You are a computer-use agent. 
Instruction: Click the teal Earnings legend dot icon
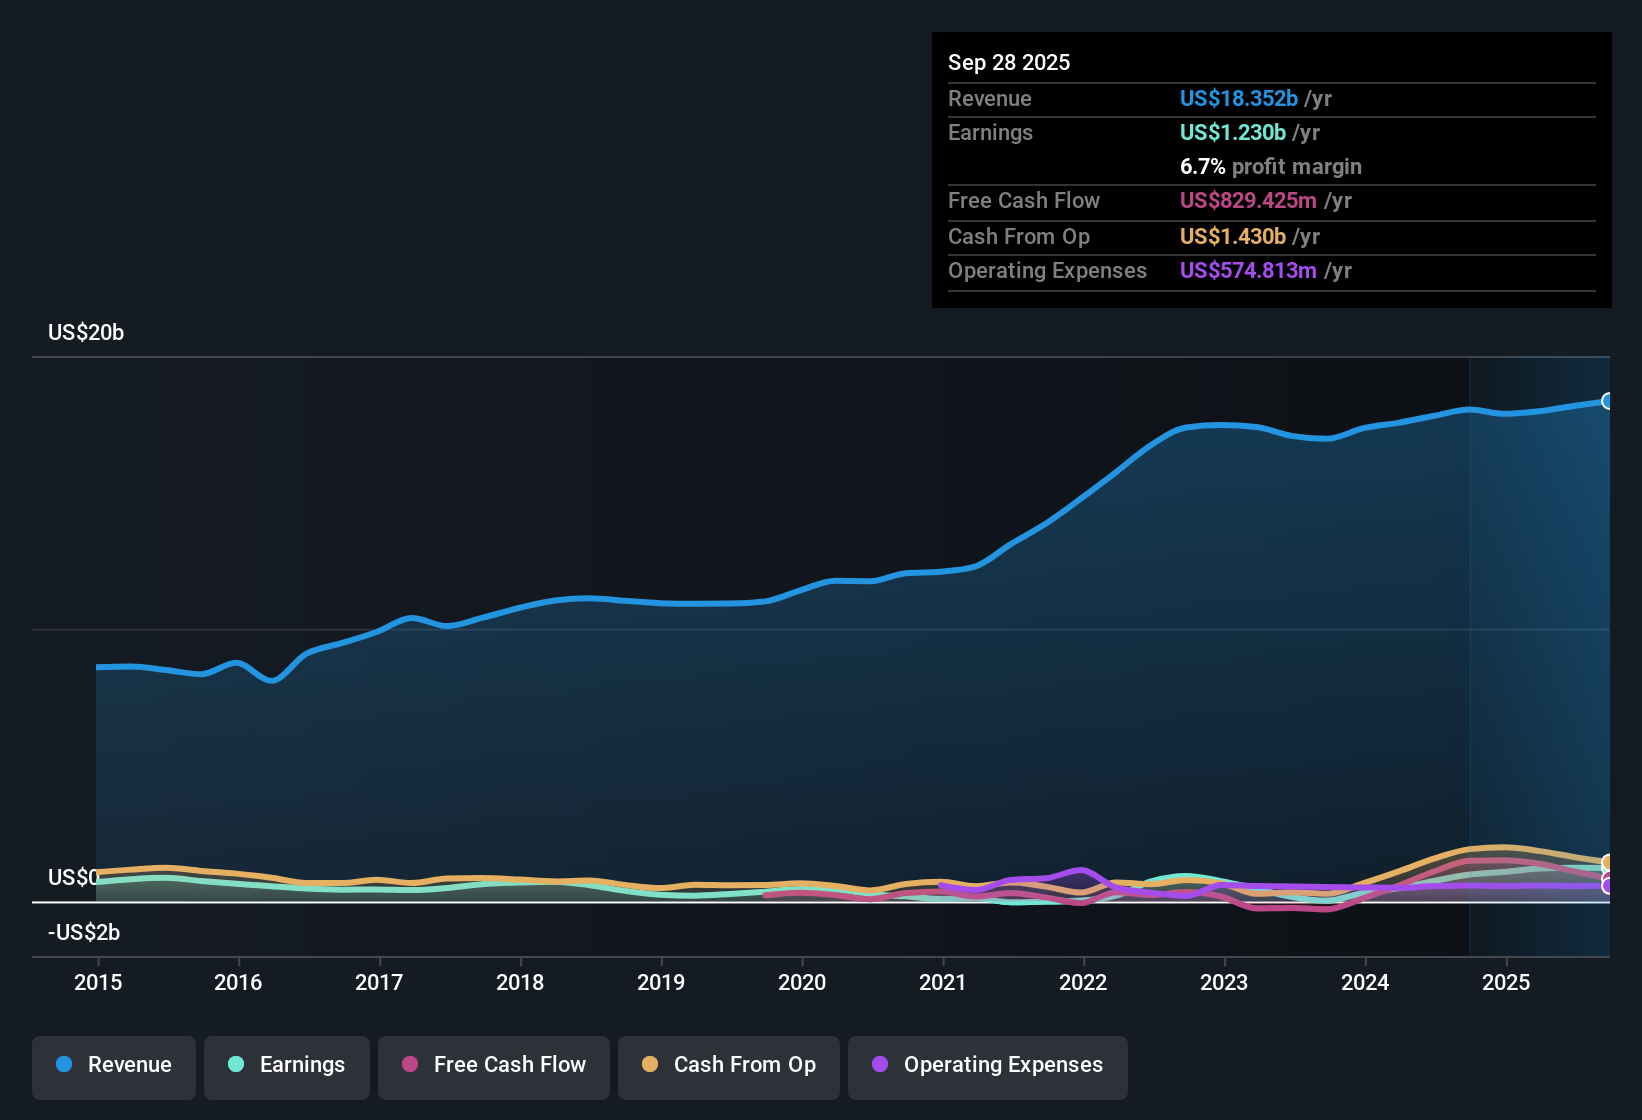[x=236, y=1065]
